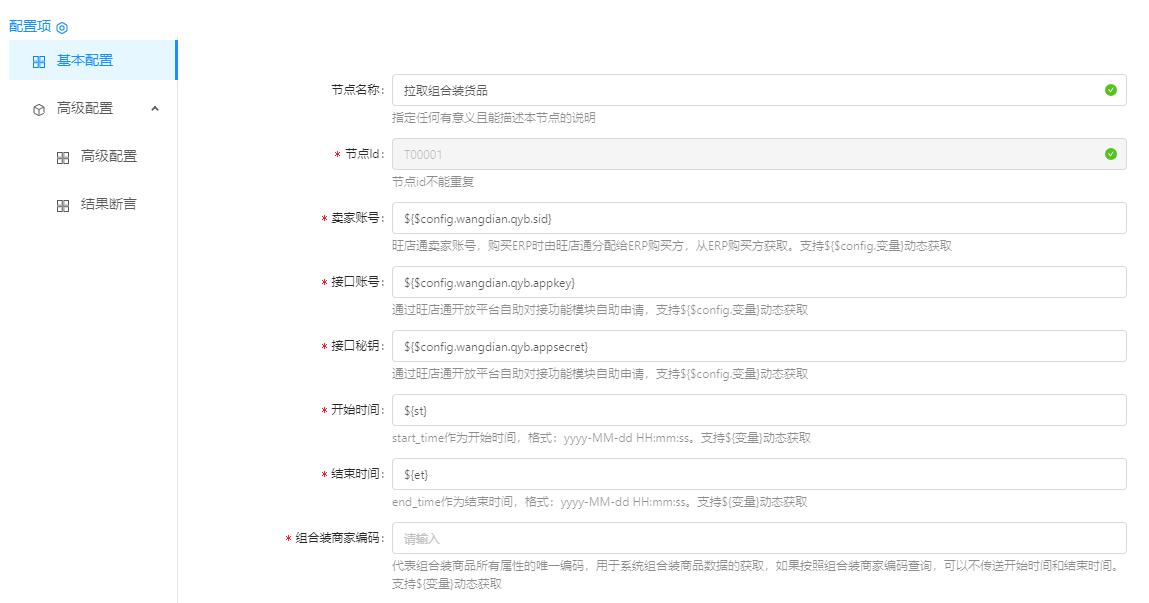Focus the 开始时间 input field
Image resolution: width=1149 pixels, height=603 pixels.
point(758,410)
